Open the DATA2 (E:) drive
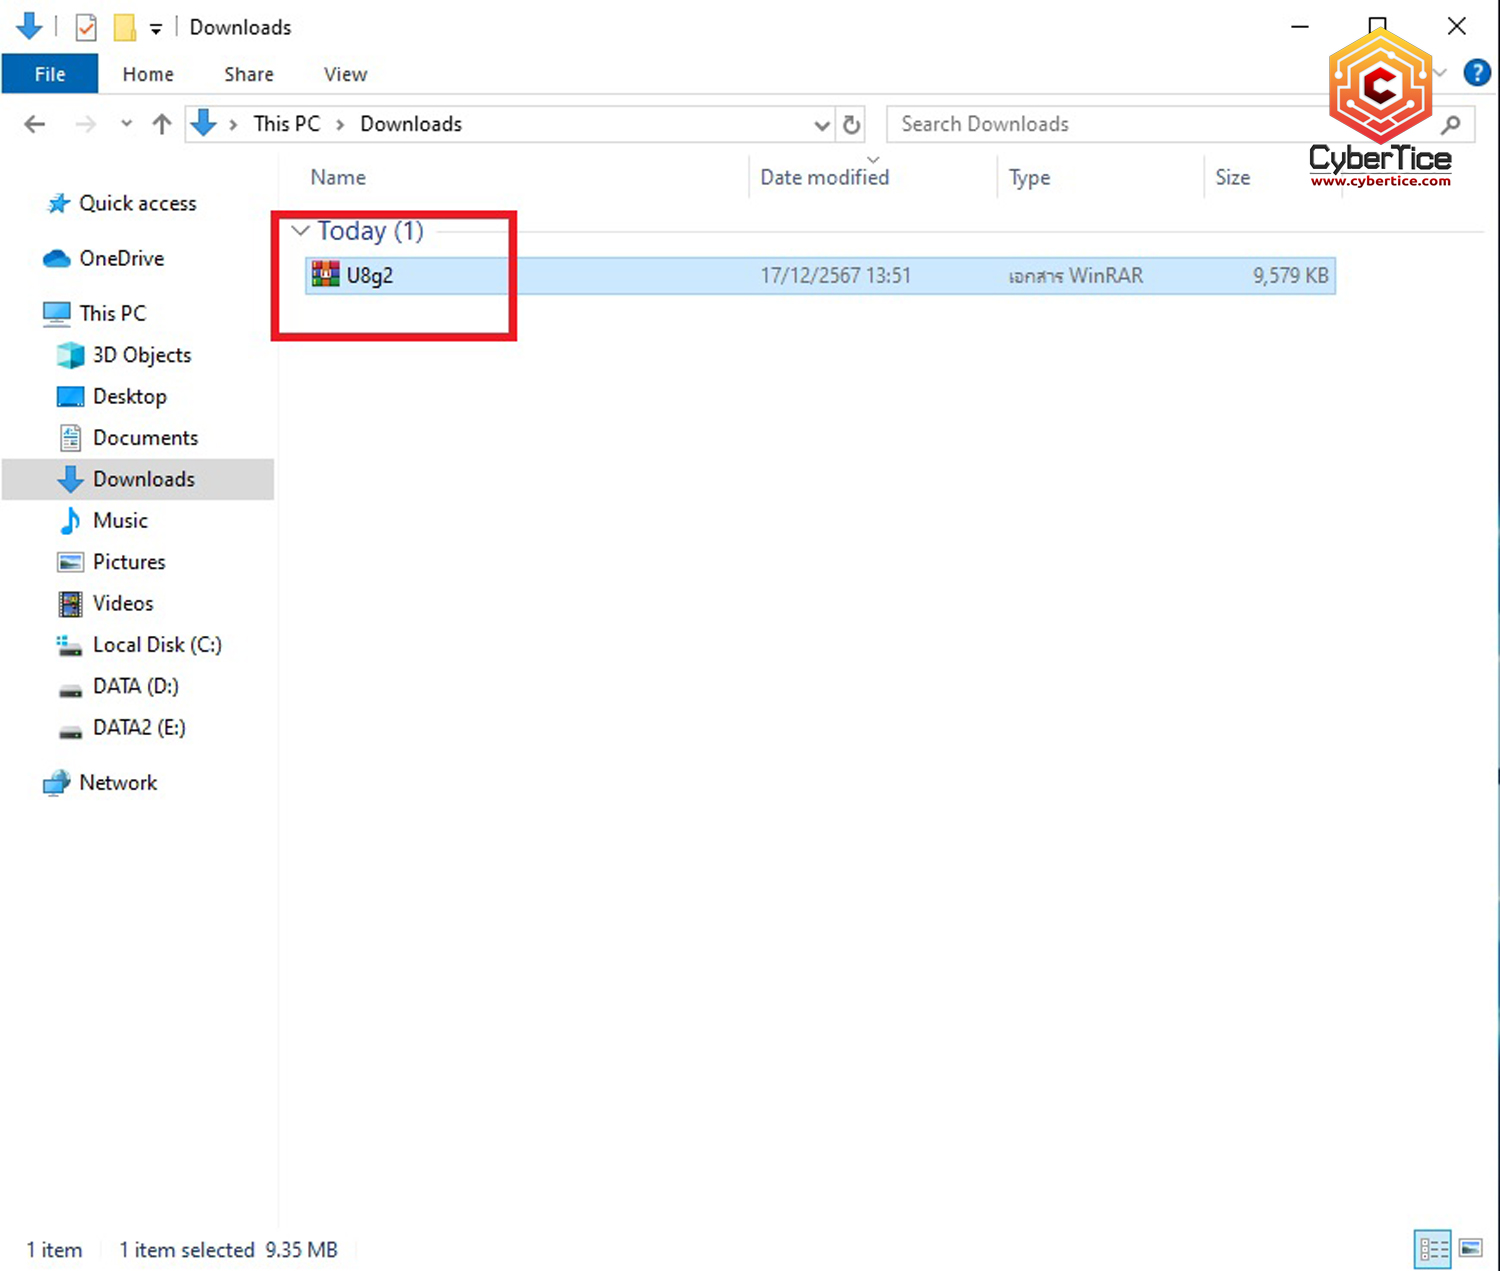 [138, 727]
